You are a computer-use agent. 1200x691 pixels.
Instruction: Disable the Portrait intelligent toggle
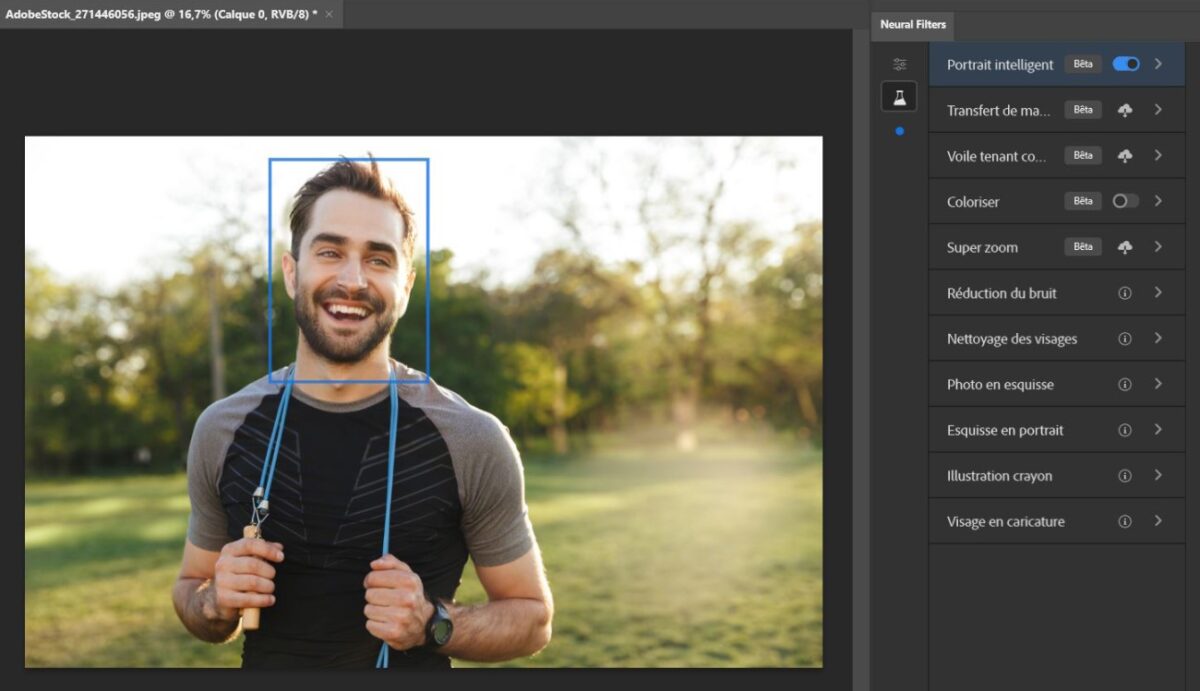[1125, 64]
